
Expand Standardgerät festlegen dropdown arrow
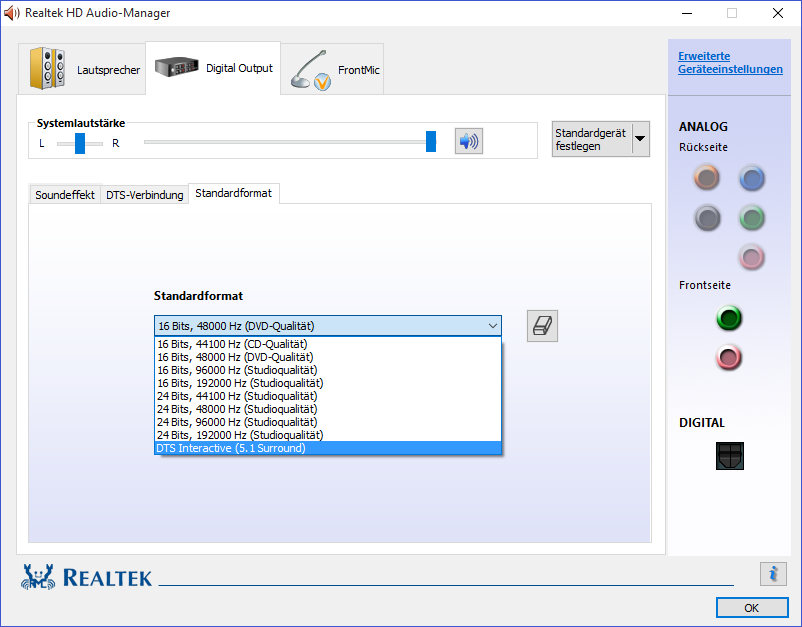pyautogui.click(x=640, y=139)
